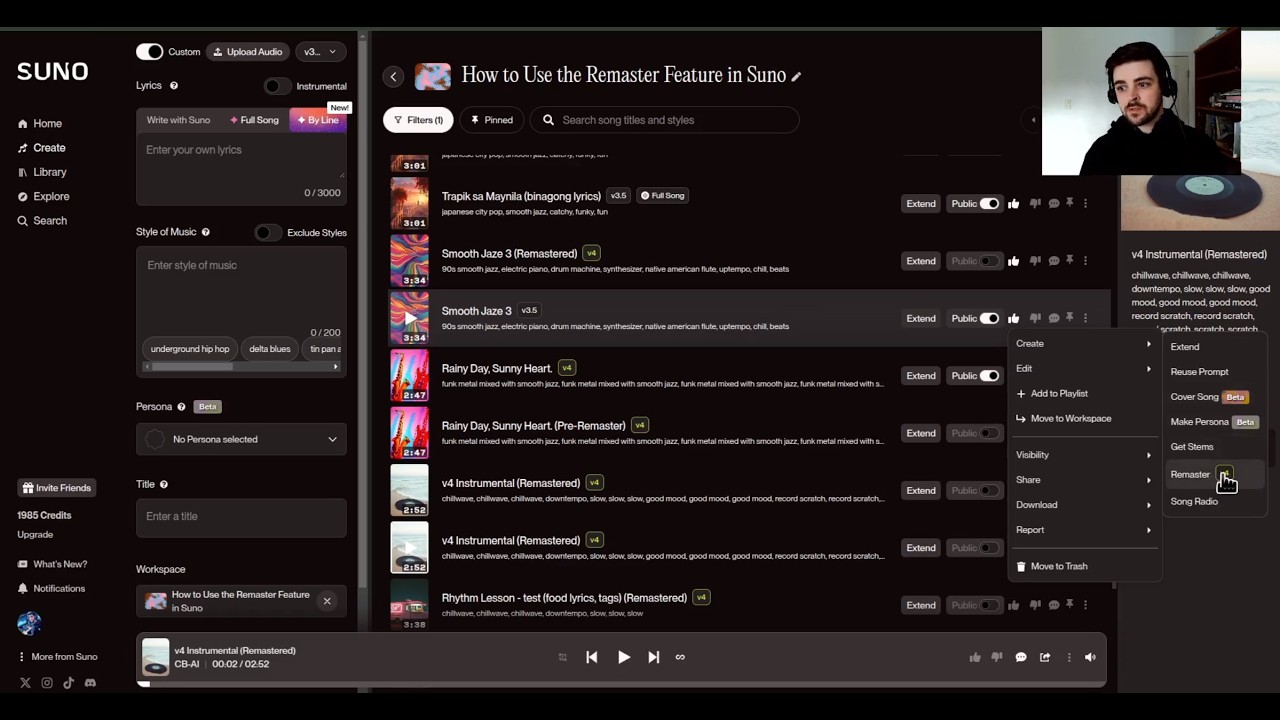Skip to the previous track in the player
This screenshot has width=1280, height=720.
coord(592,657)
